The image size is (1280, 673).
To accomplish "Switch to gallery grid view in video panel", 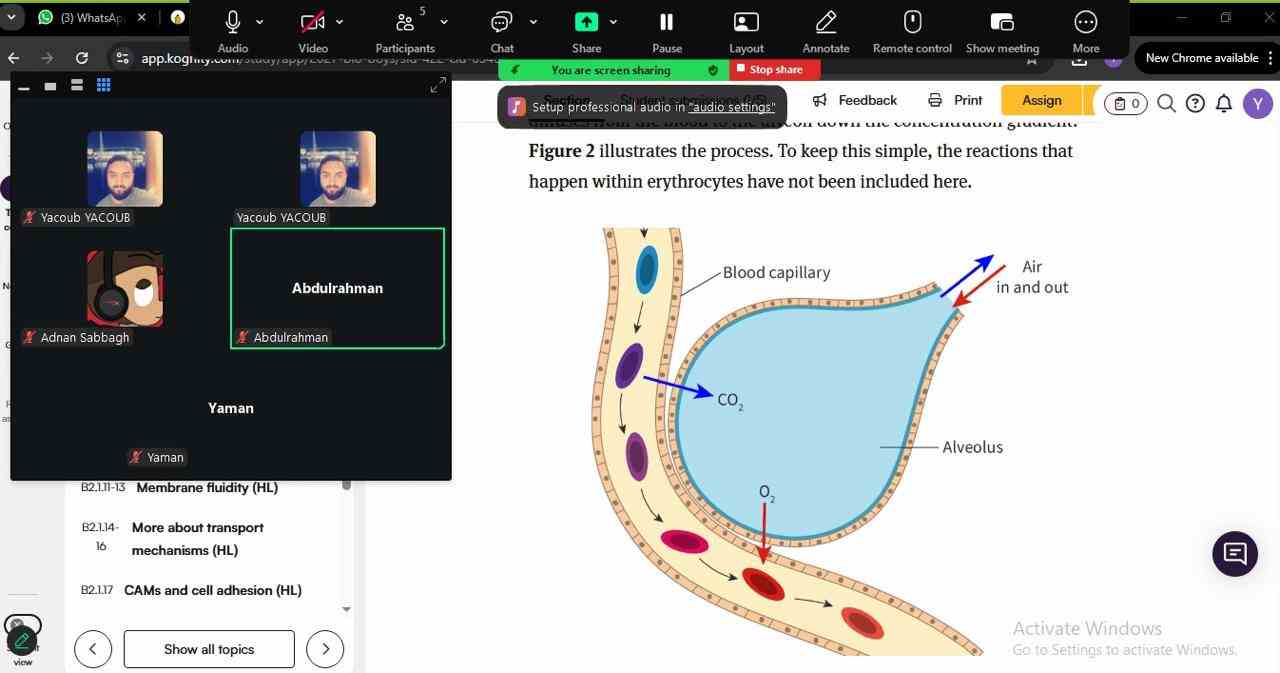I will coord(103,85).
